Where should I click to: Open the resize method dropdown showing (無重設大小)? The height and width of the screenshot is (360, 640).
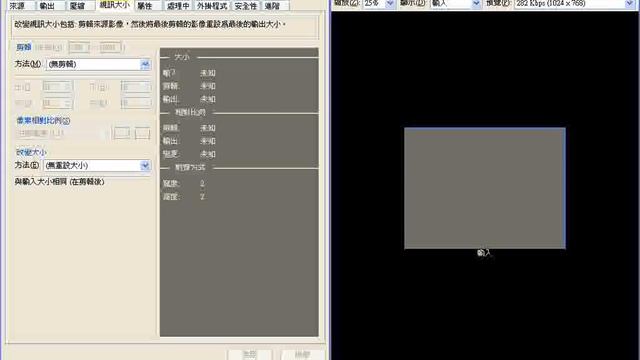97,165
